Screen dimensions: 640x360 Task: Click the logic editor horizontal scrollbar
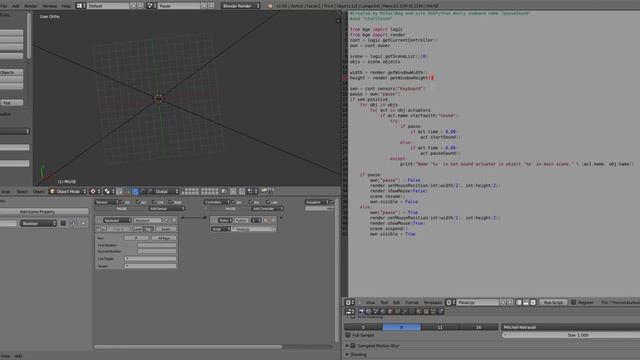[x=188, y=347]
